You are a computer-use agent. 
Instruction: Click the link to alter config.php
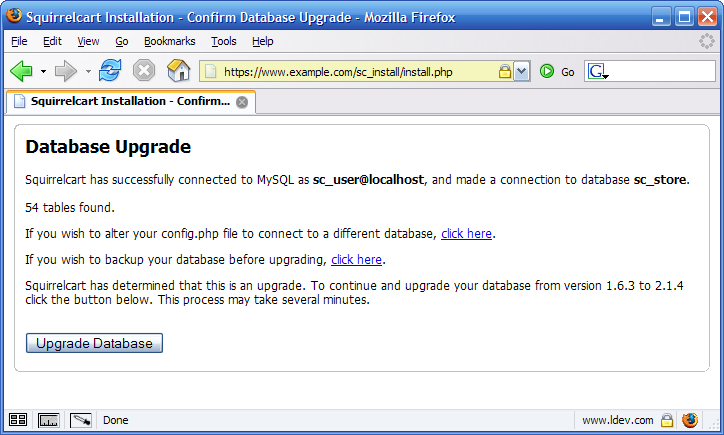[466, 234]
